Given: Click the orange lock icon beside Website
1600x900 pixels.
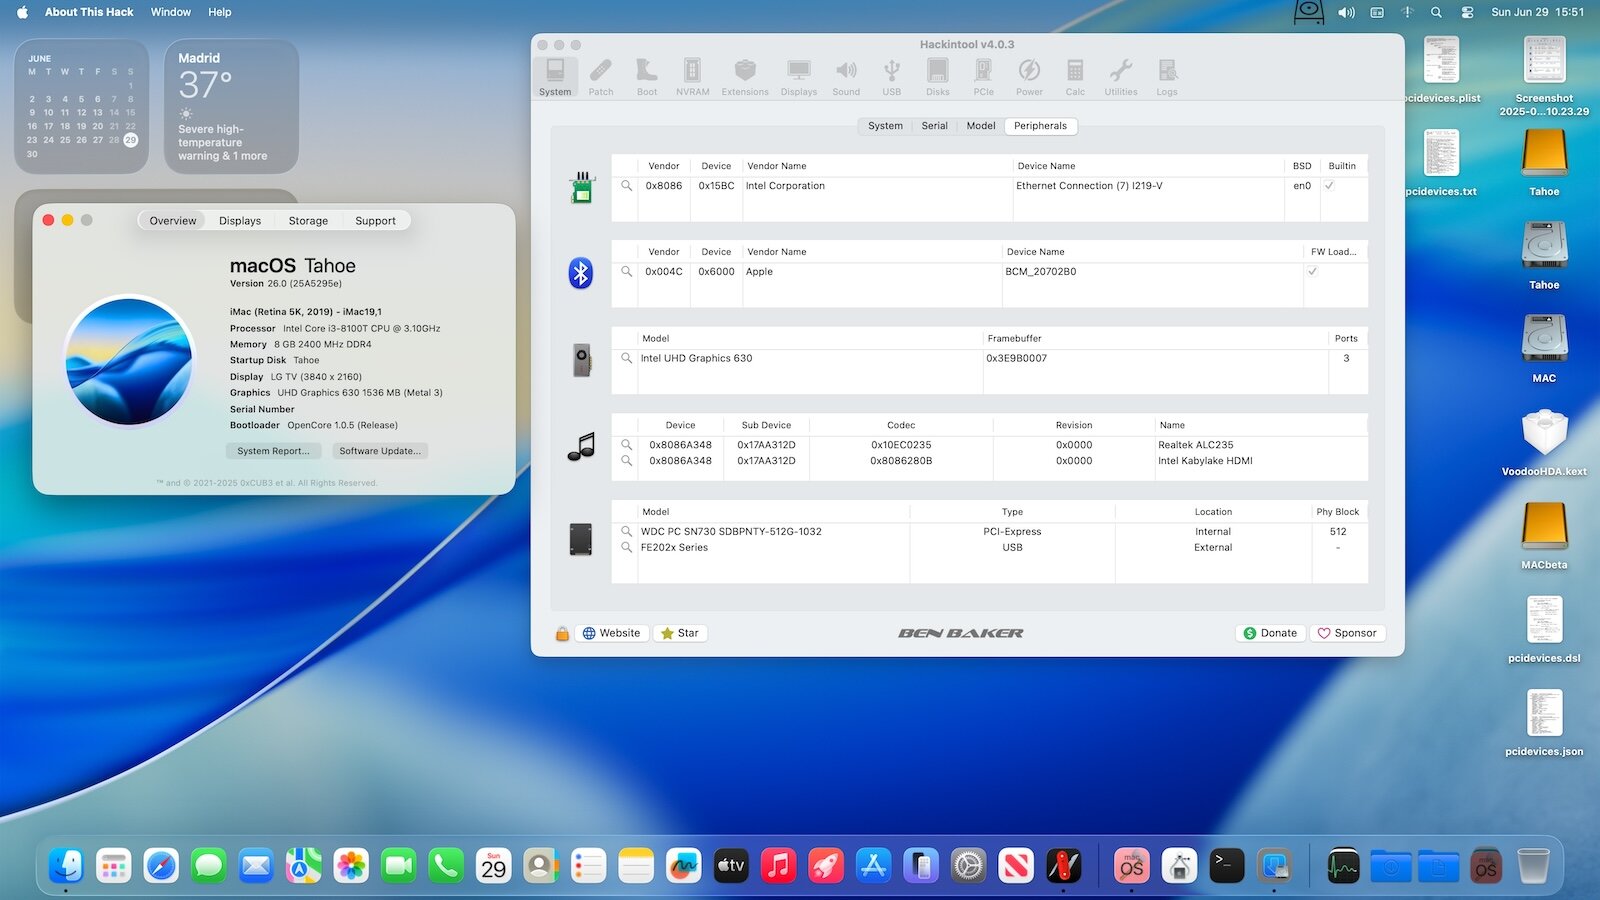Looking at the screenshot, I should click(562, 633).
